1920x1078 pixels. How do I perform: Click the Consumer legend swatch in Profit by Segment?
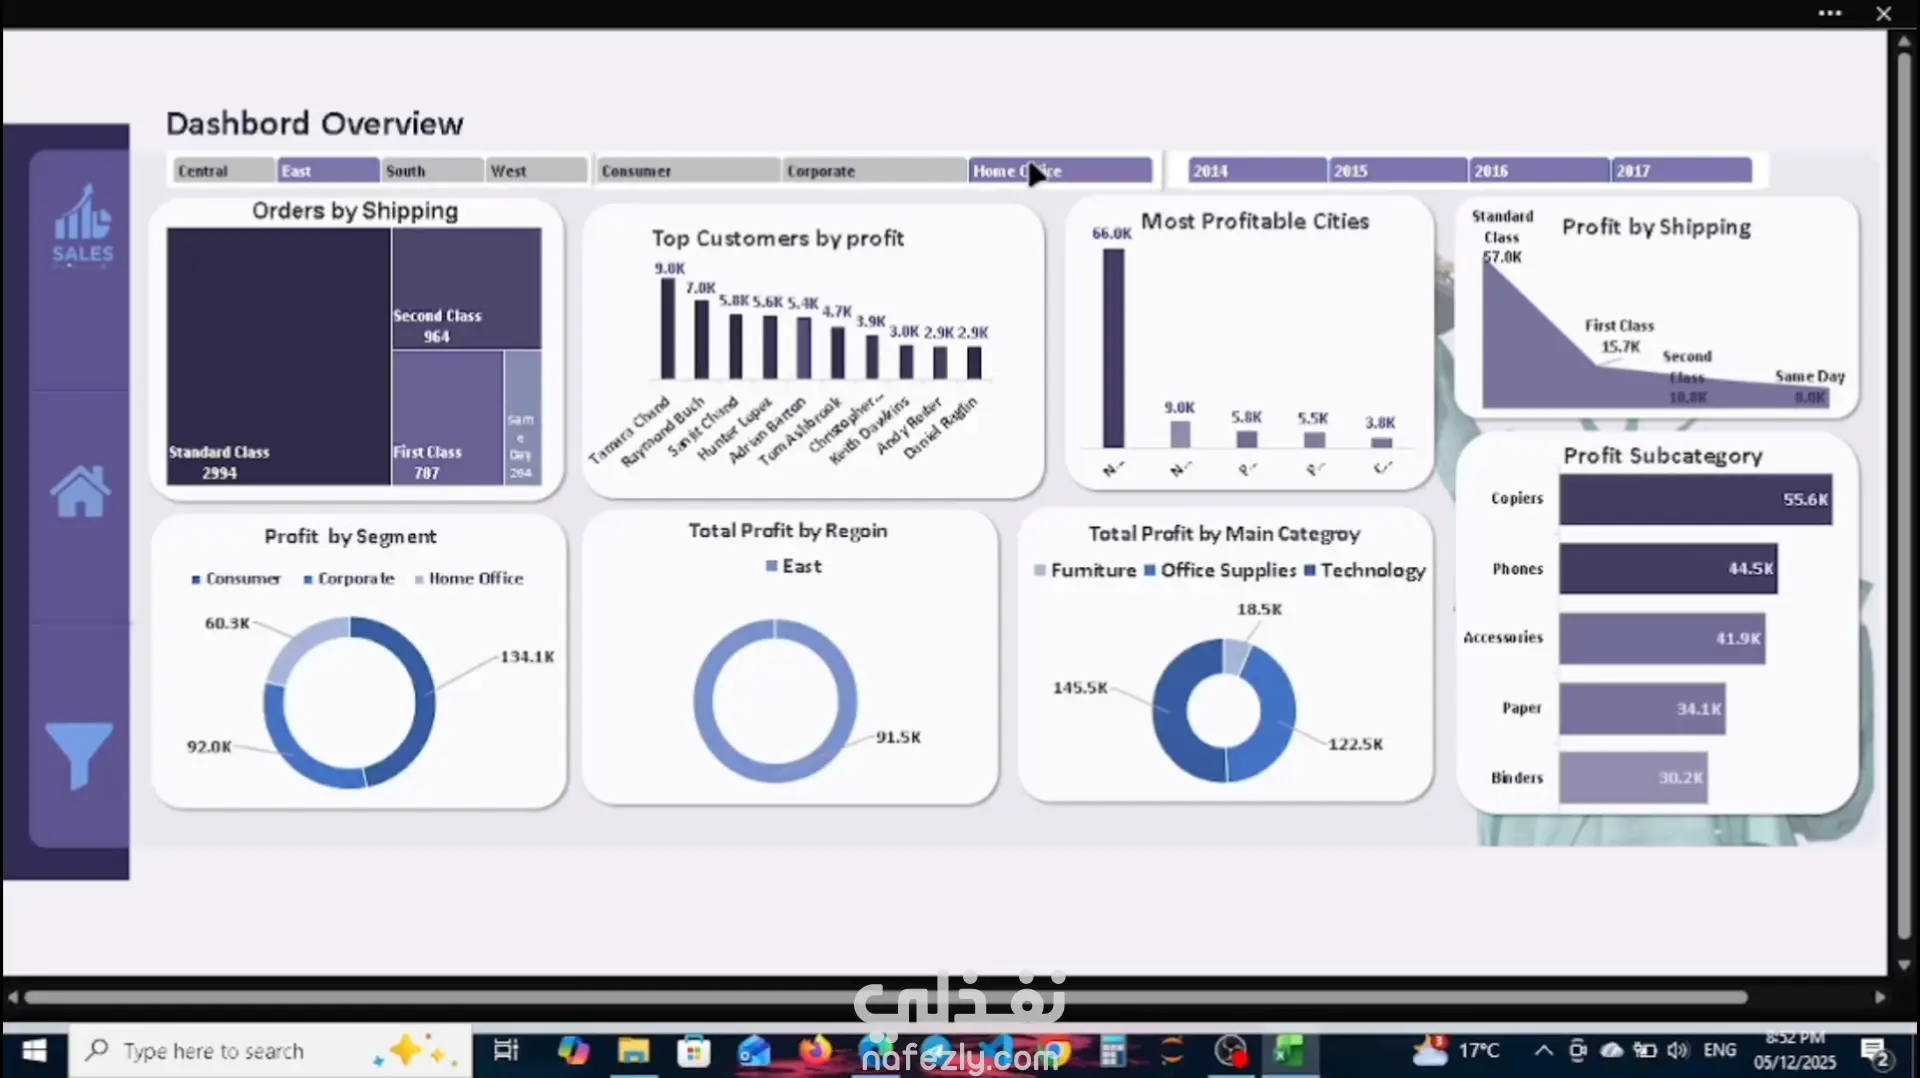click(196, 579)
